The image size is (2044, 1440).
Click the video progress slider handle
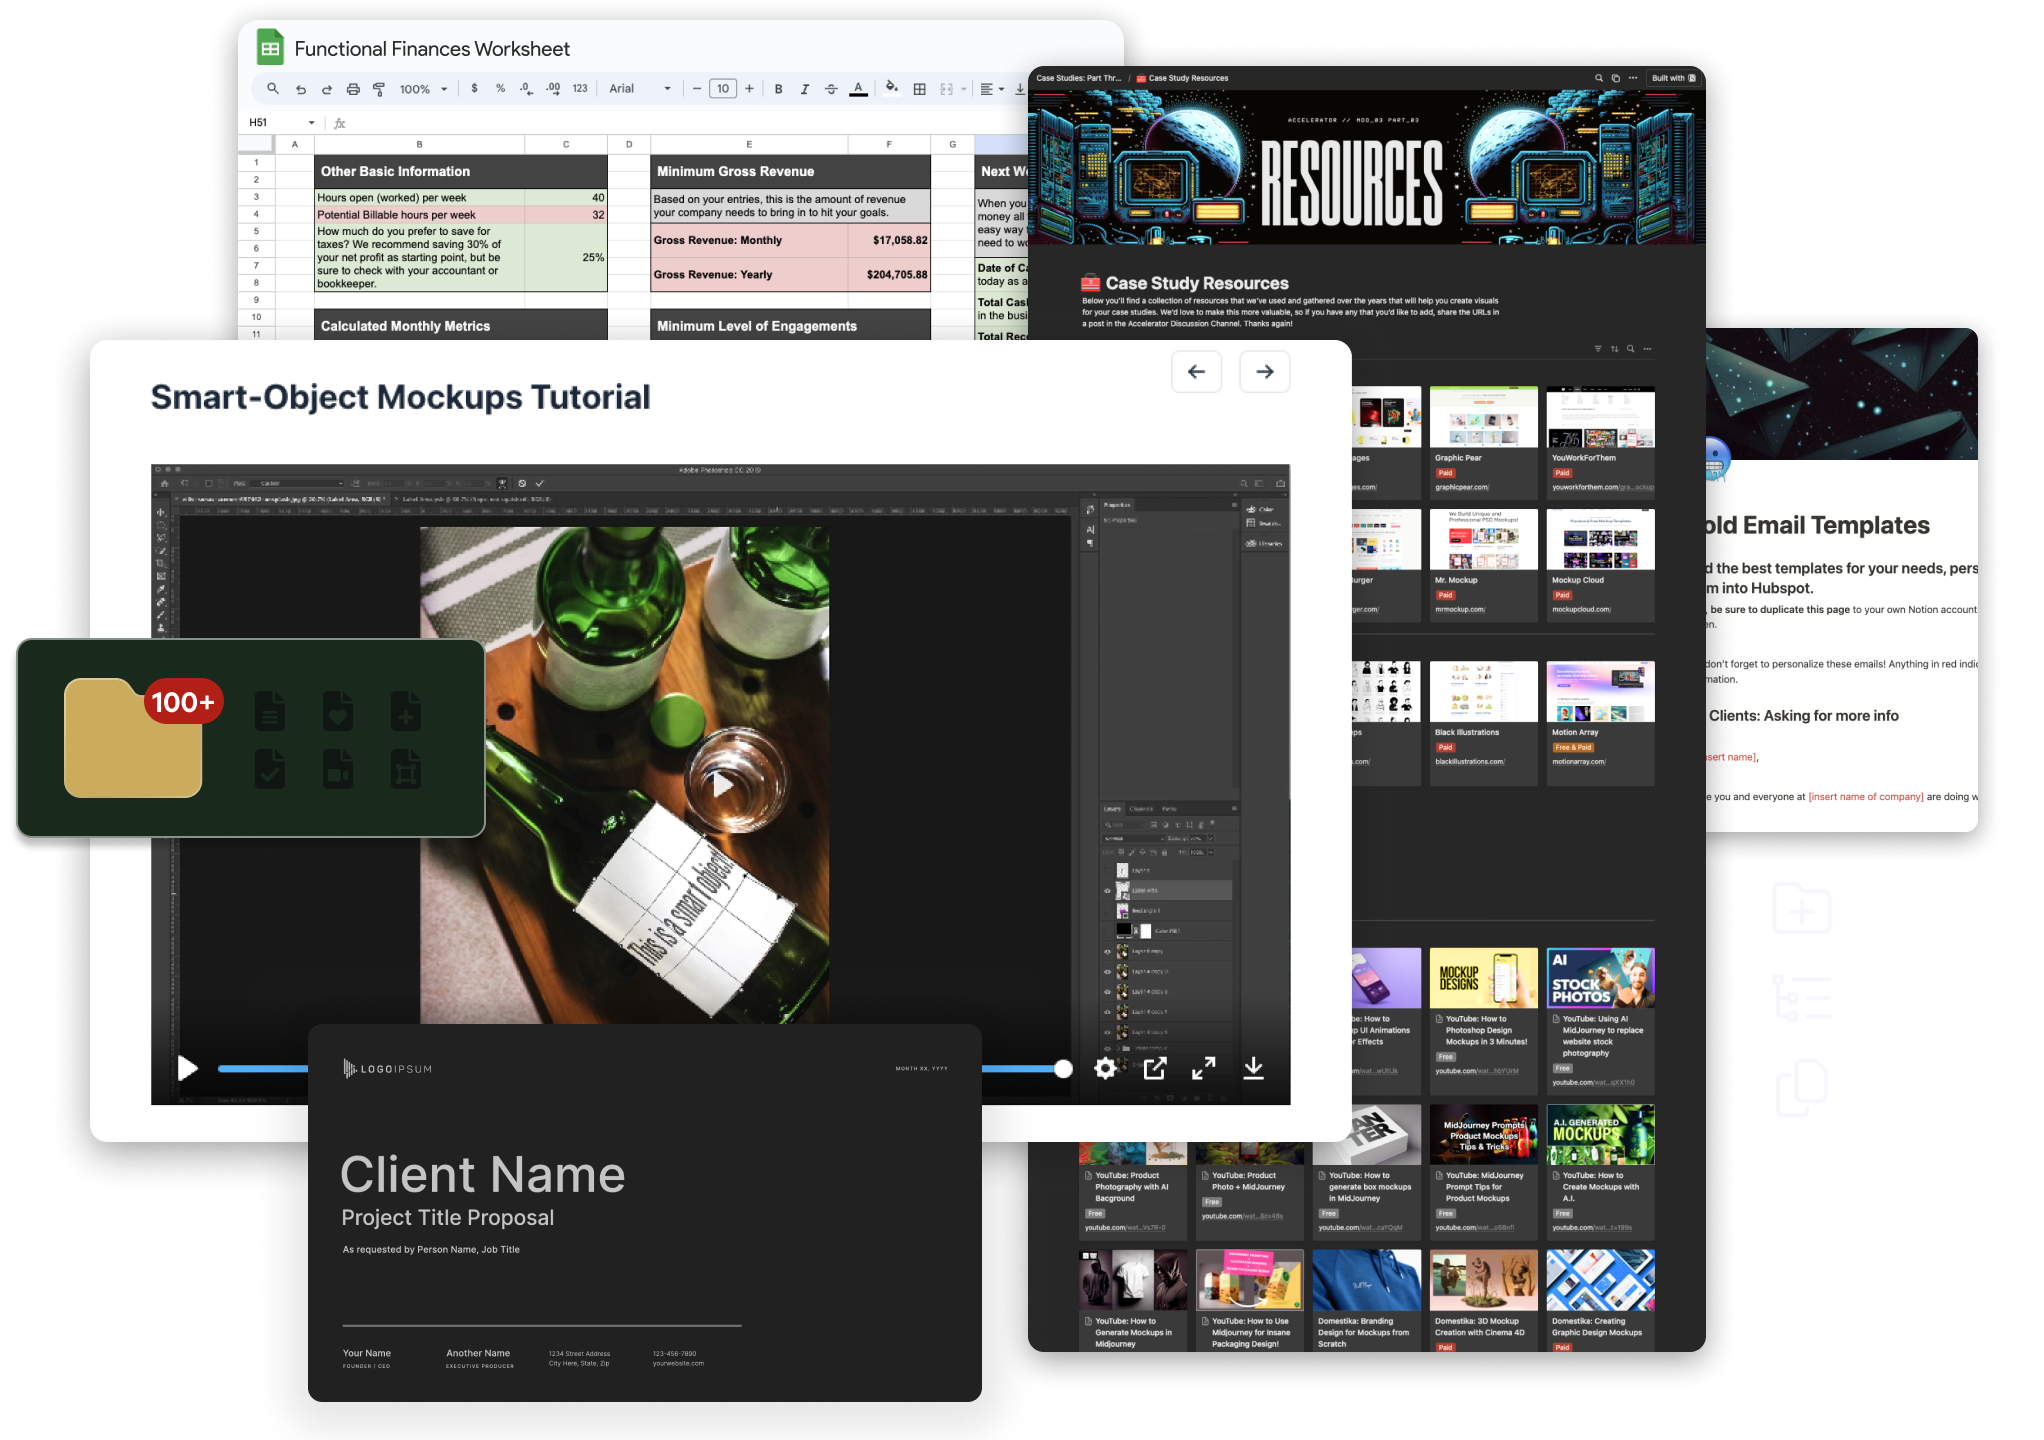(1063, 1069)
